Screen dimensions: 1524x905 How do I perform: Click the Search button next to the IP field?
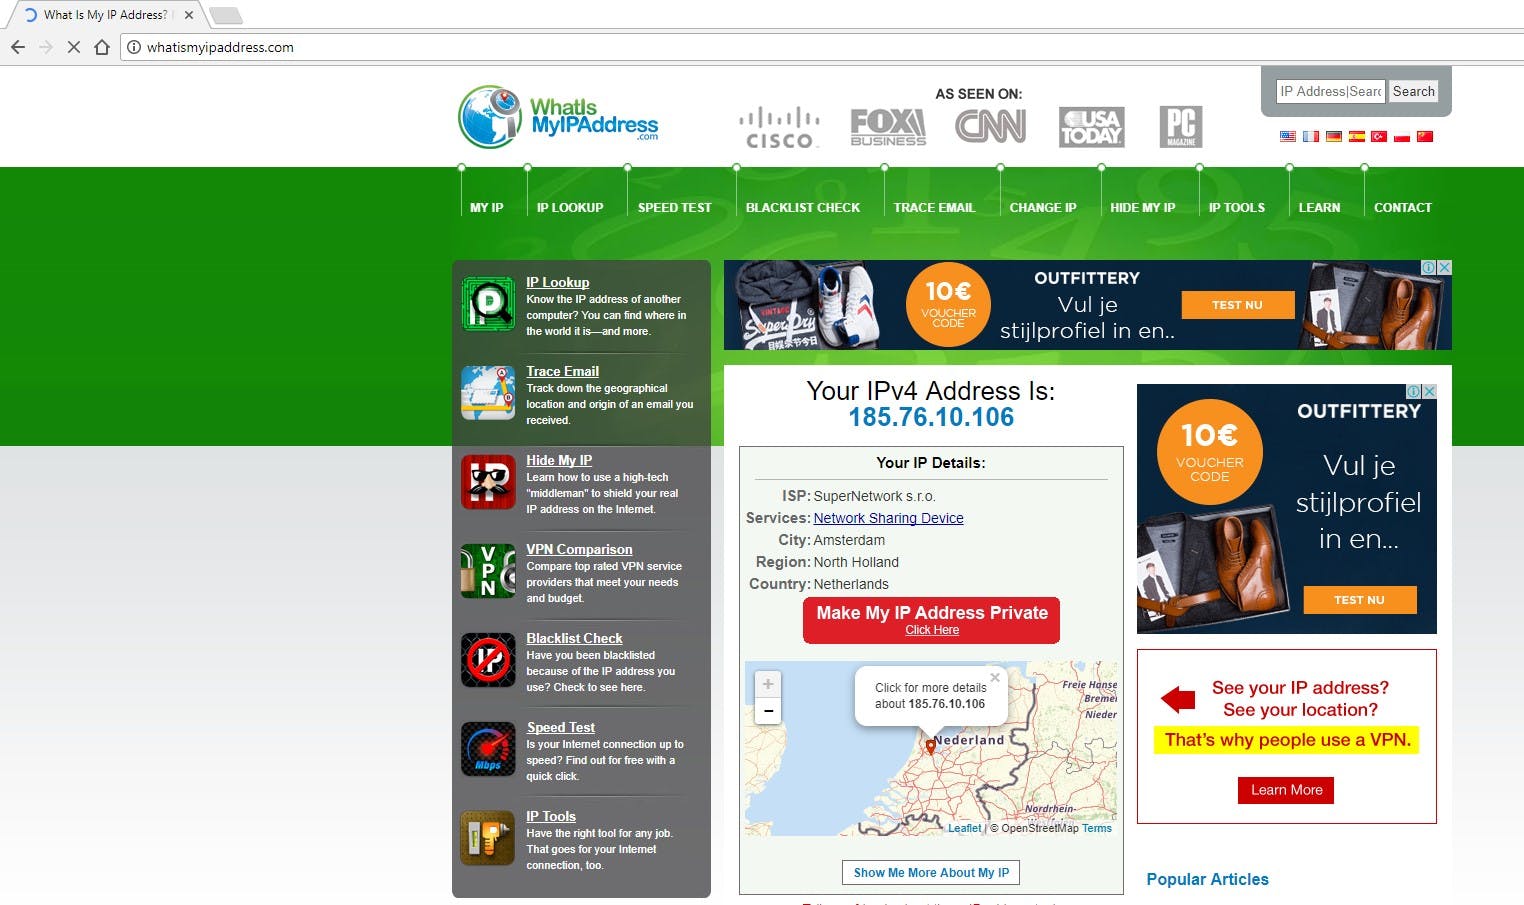click(x=1413, y=91)
